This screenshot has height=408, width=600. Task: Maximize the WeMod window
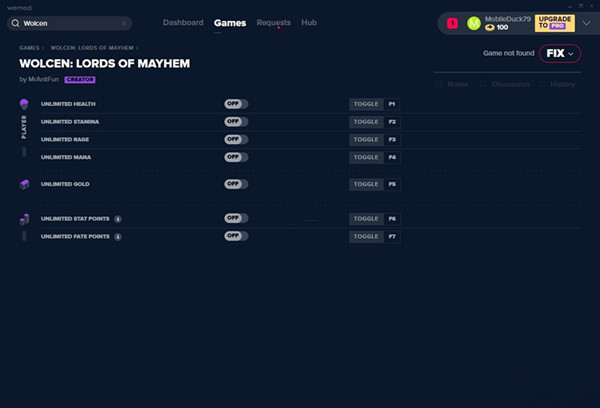[581, 6]
